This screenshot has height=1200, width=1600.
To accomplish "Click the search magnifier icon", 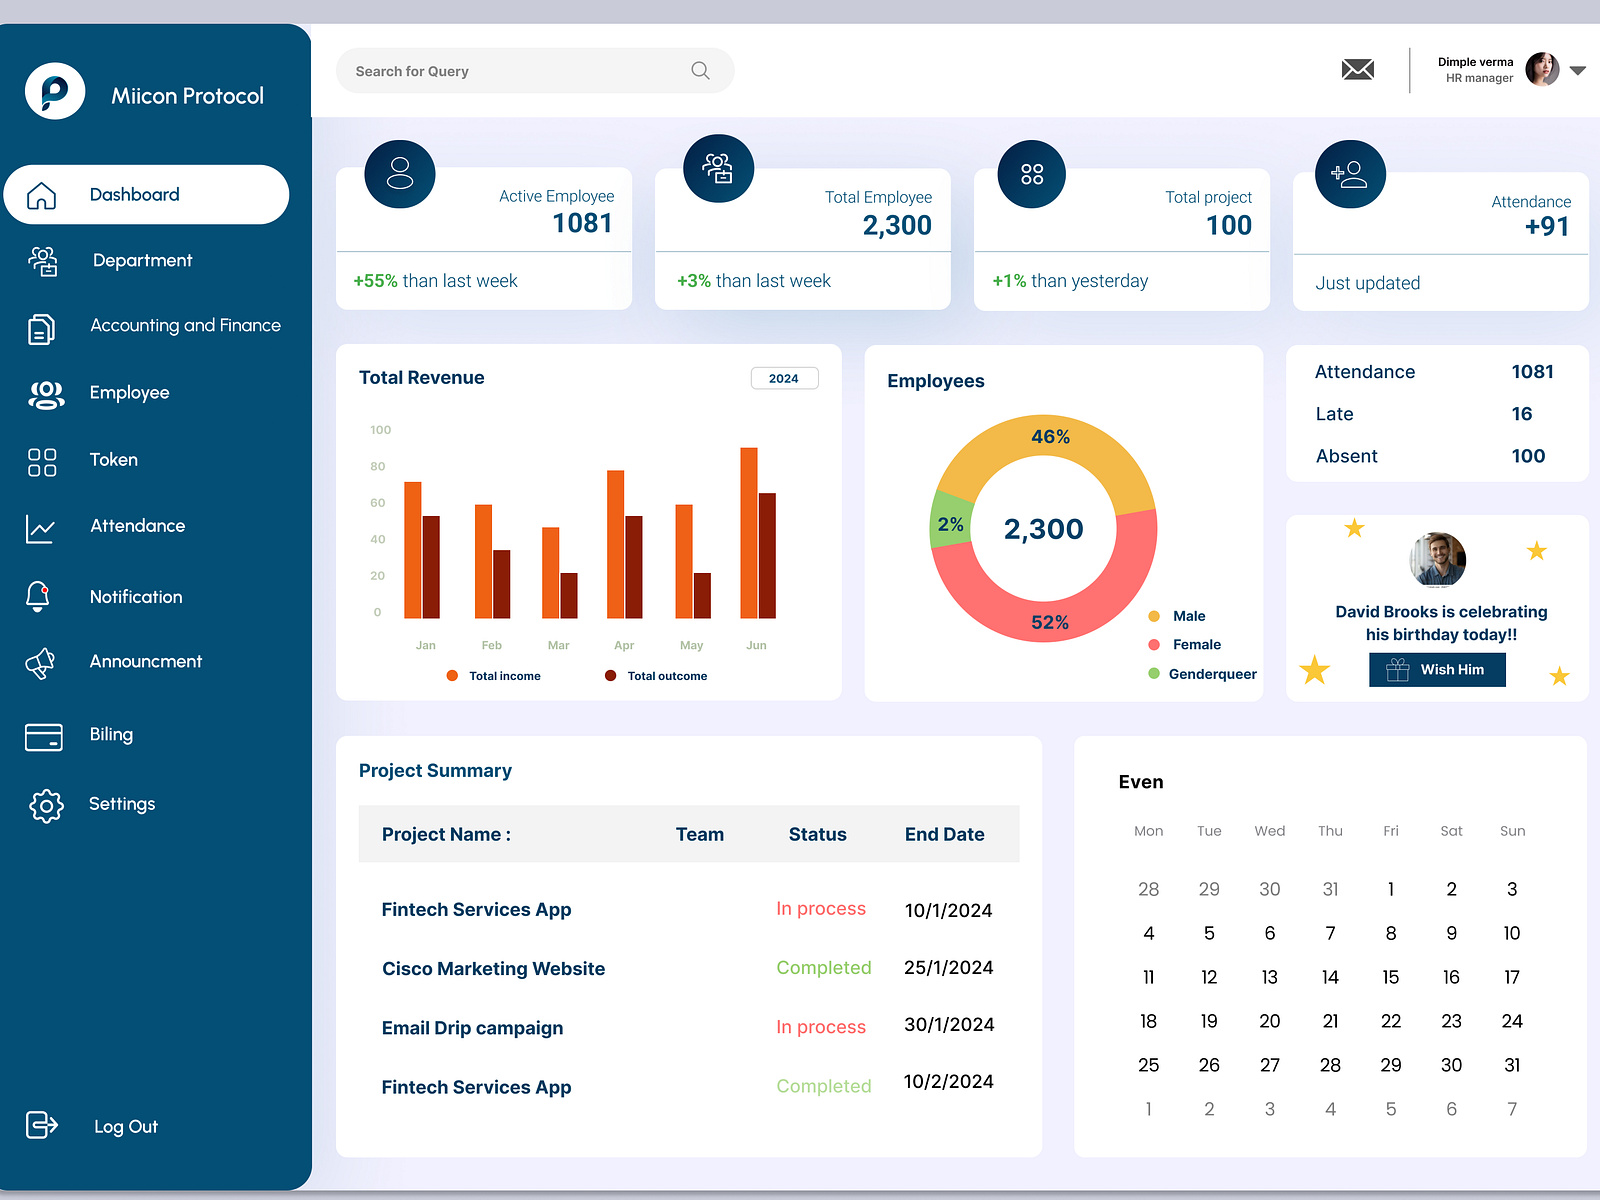I will tap(700, 70).
